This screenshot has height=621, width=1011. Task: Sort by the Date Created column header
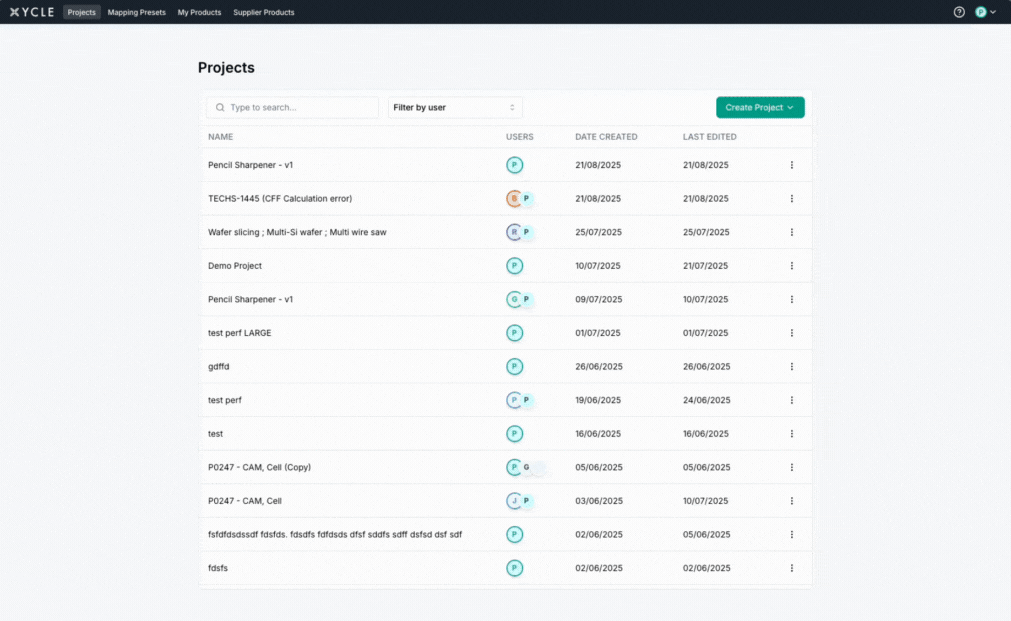(x=606, y=137)
